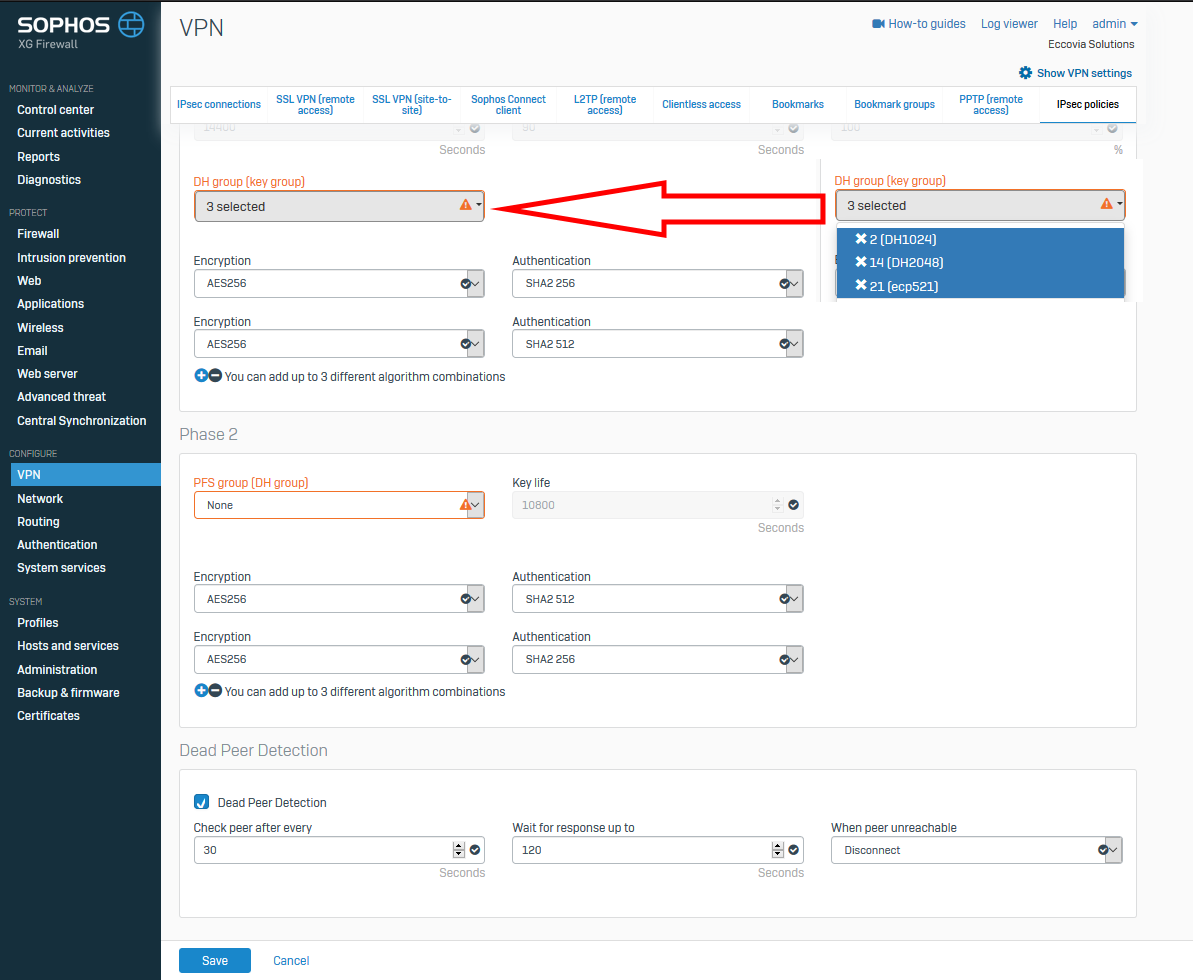Click the Cancel link

(x=291, y=961)
